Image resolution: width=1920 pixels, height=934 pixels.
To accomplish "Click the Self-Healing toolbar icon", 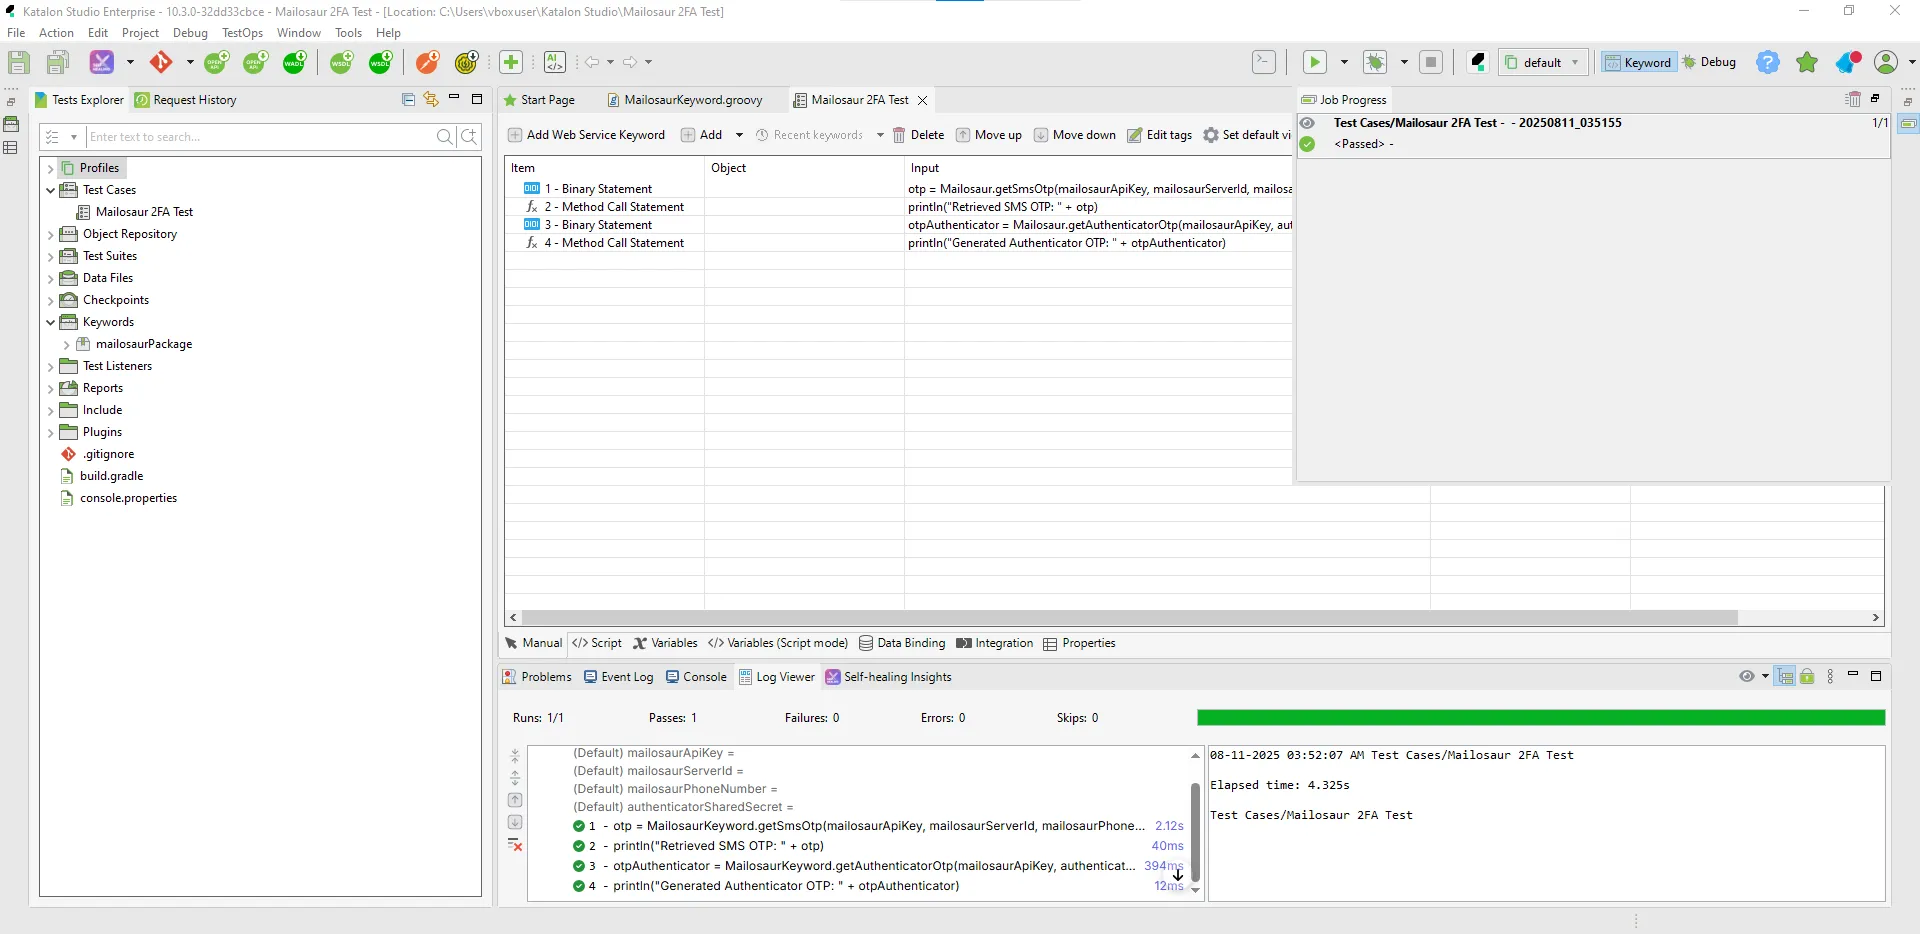I will point(102,62).
